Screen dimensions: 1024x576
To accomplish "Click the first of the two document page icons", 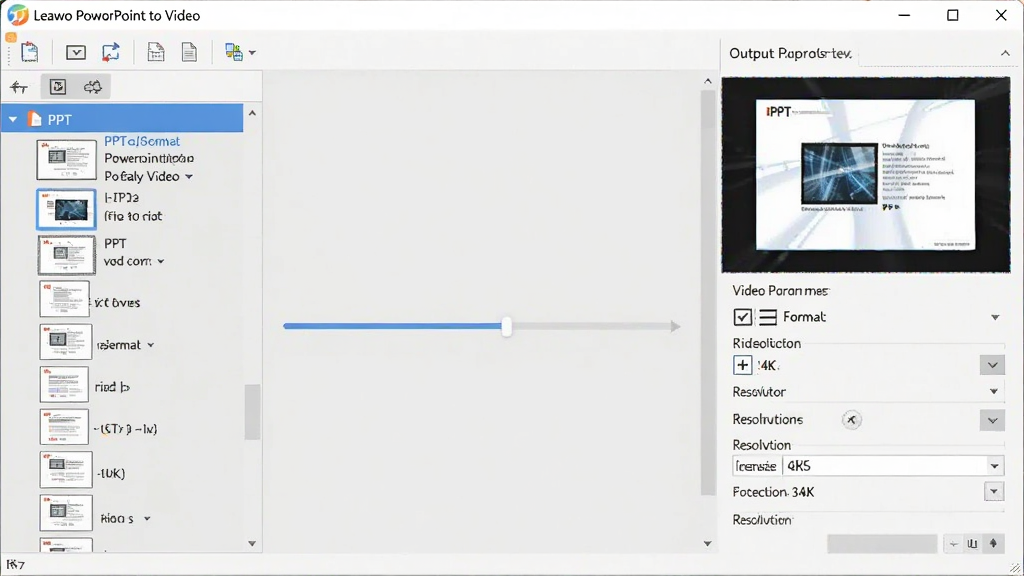I will tap(156, 52).
